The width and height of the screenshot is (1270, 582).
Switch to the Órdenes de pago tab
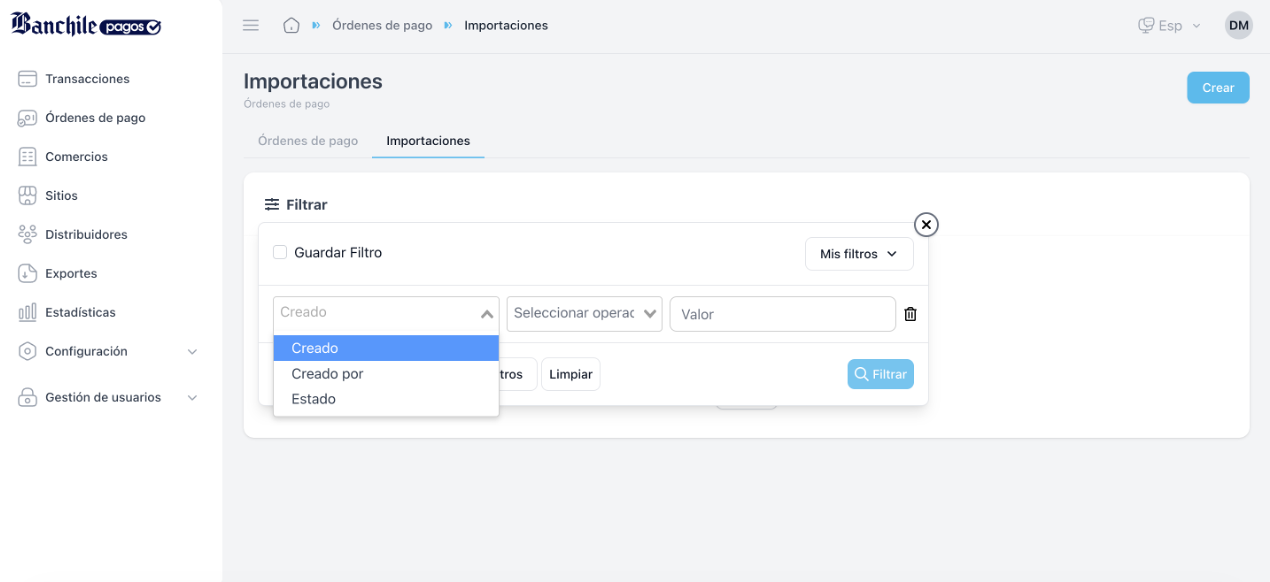coord(308,141)
